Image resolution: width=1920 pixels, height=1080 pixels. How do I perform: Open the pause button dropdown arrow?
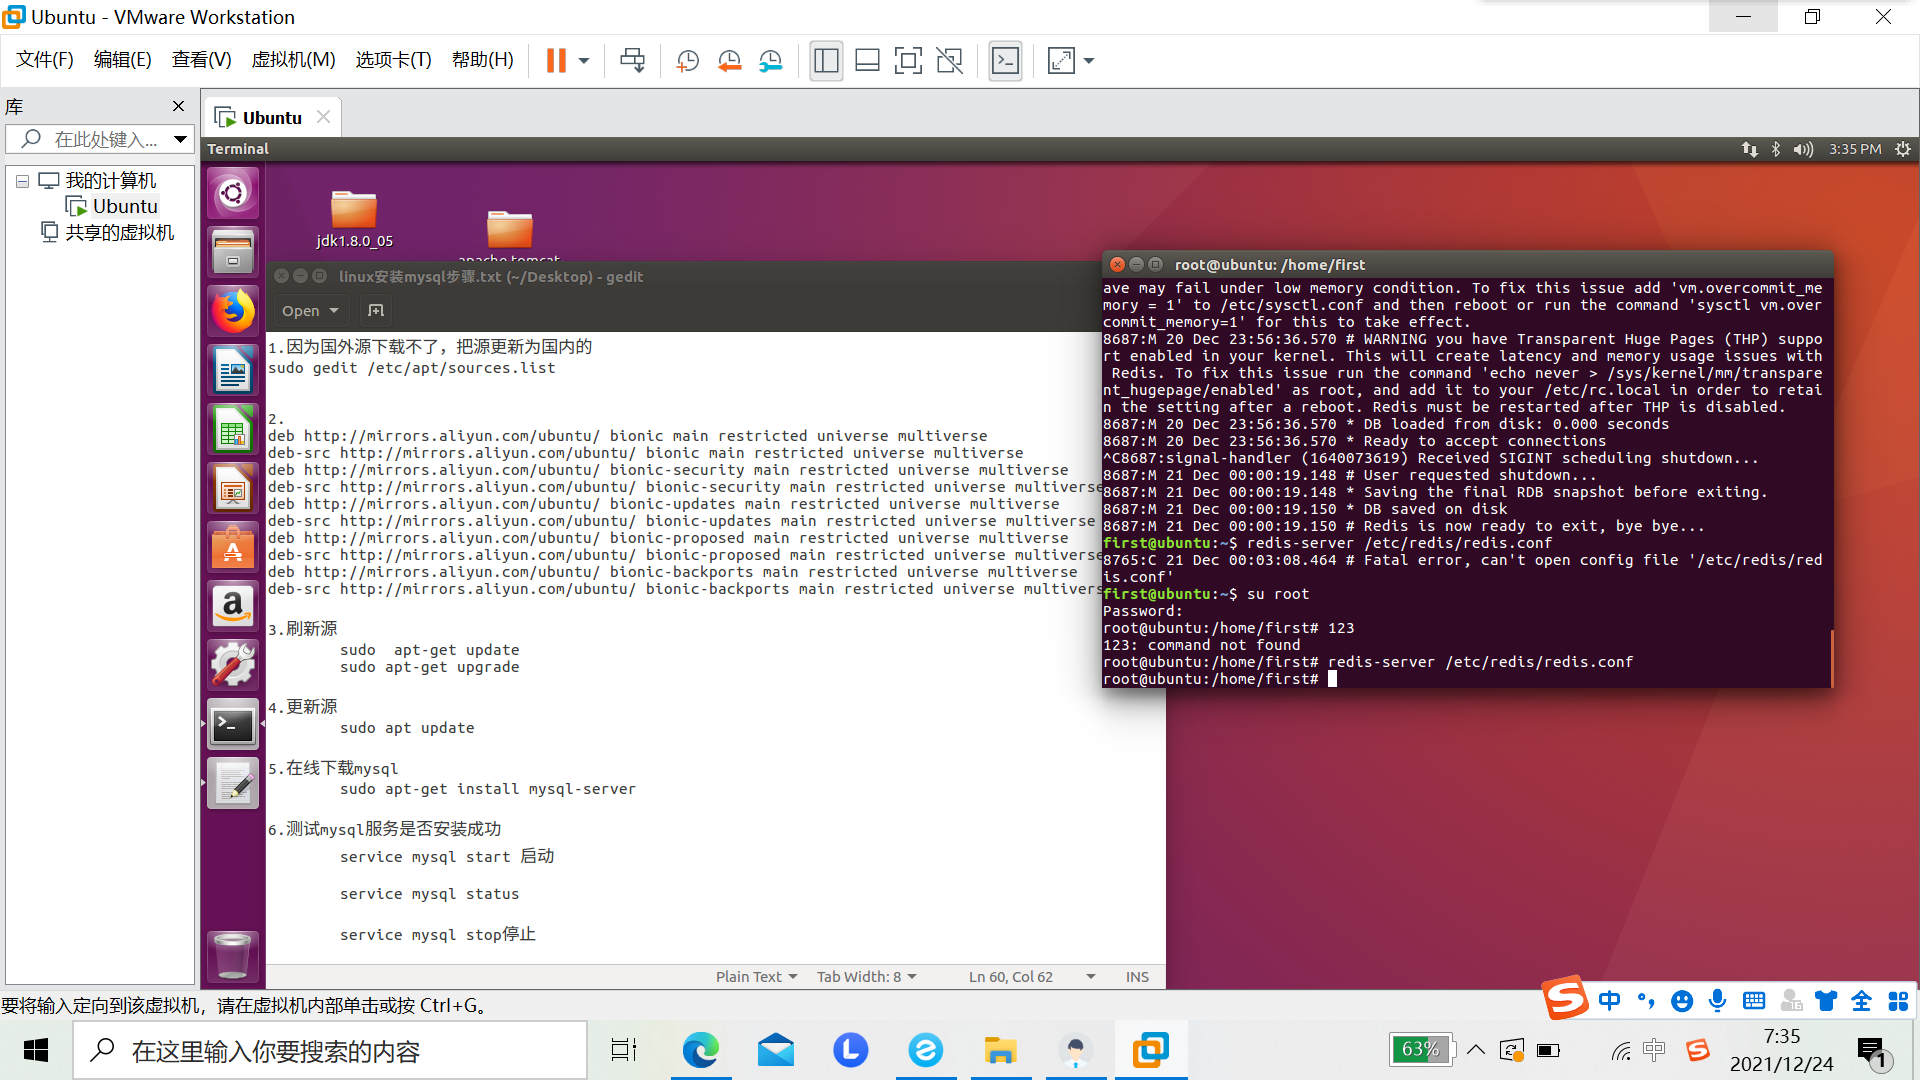pos(584,61)
